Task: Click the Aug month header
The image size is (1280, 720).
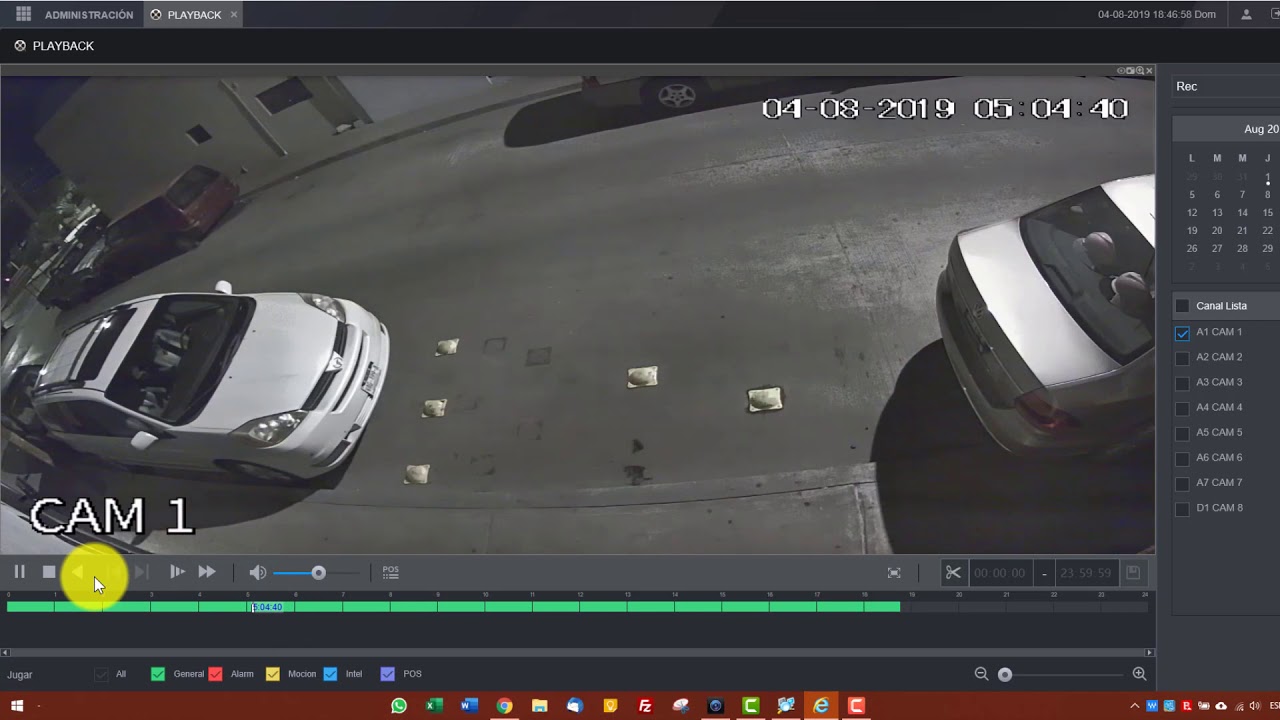Action: pos(1260,129)
